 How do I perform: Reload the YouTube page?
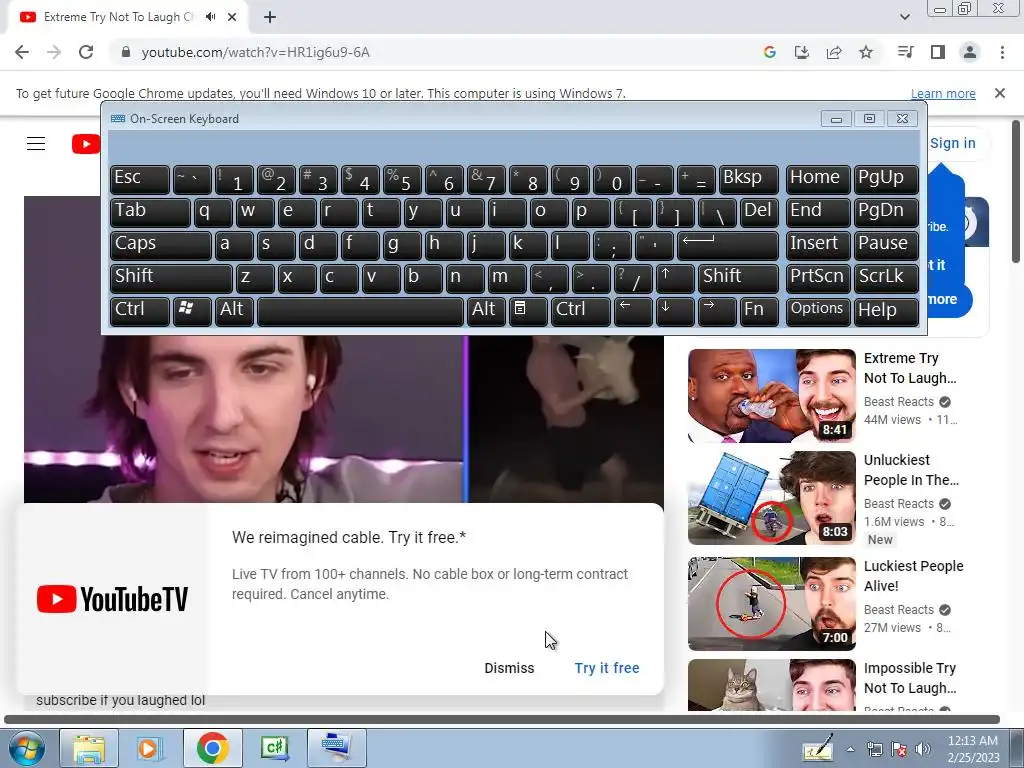[86, 52]
